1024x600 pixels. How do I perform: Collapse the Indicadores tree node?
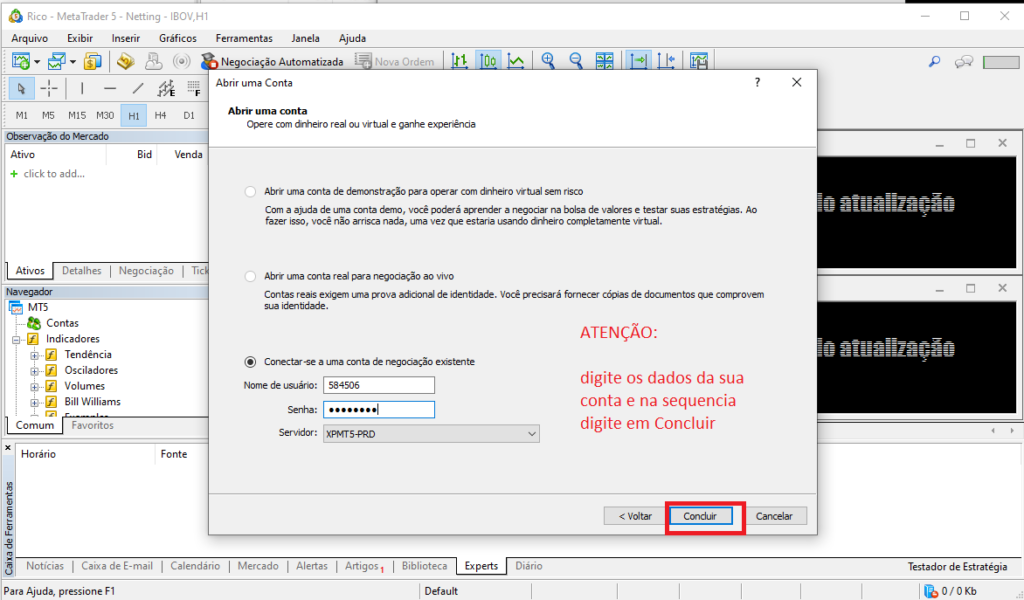coord(18,339)
